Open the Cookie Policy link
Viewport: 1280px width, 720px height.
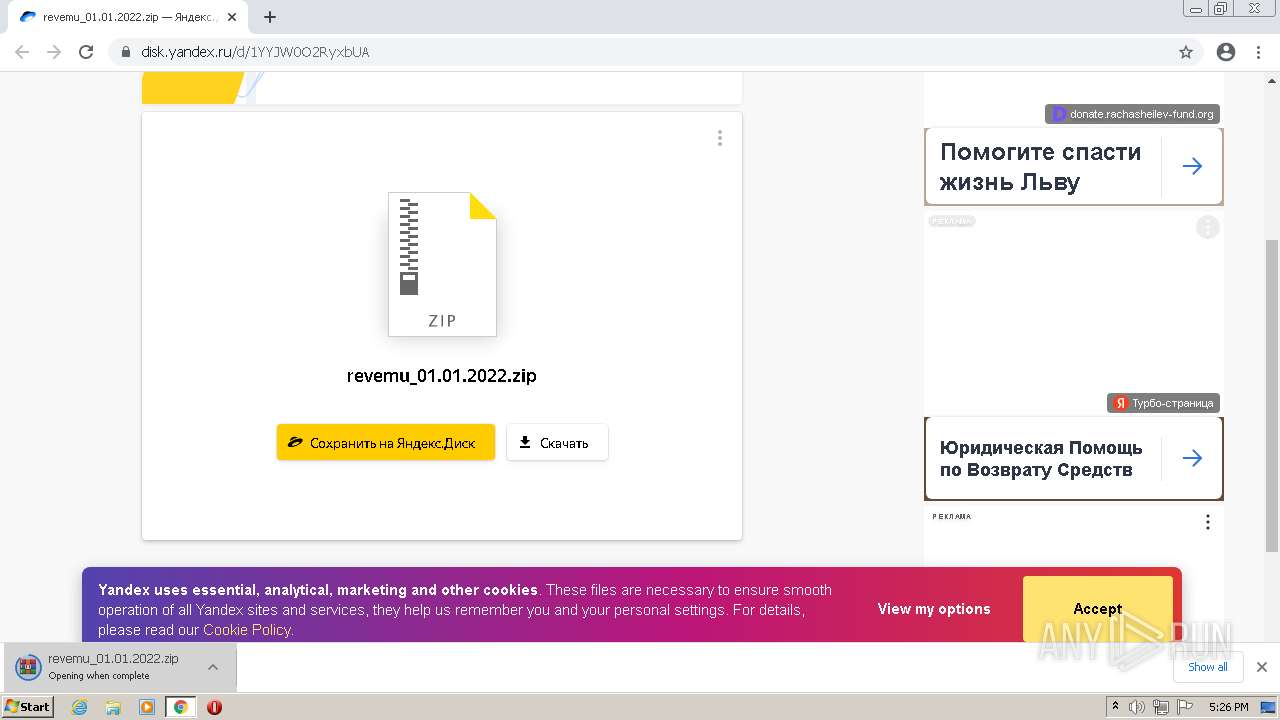tap(247, 630)
